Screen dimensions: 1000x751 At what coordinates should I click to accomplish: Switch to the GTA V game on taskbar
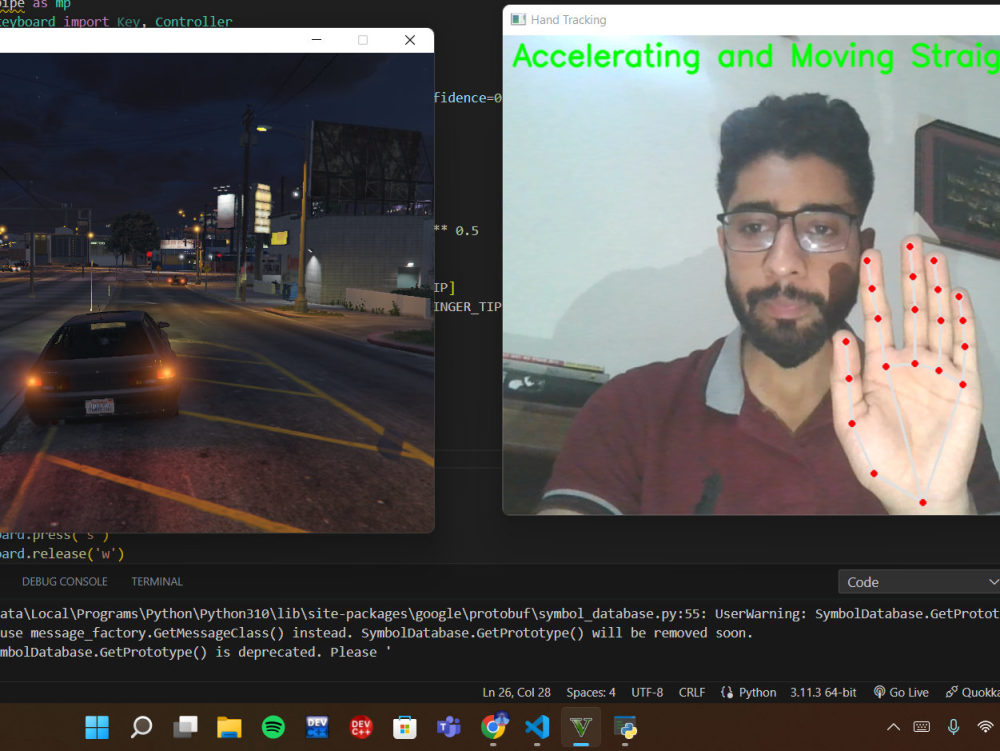pos(581,727)
